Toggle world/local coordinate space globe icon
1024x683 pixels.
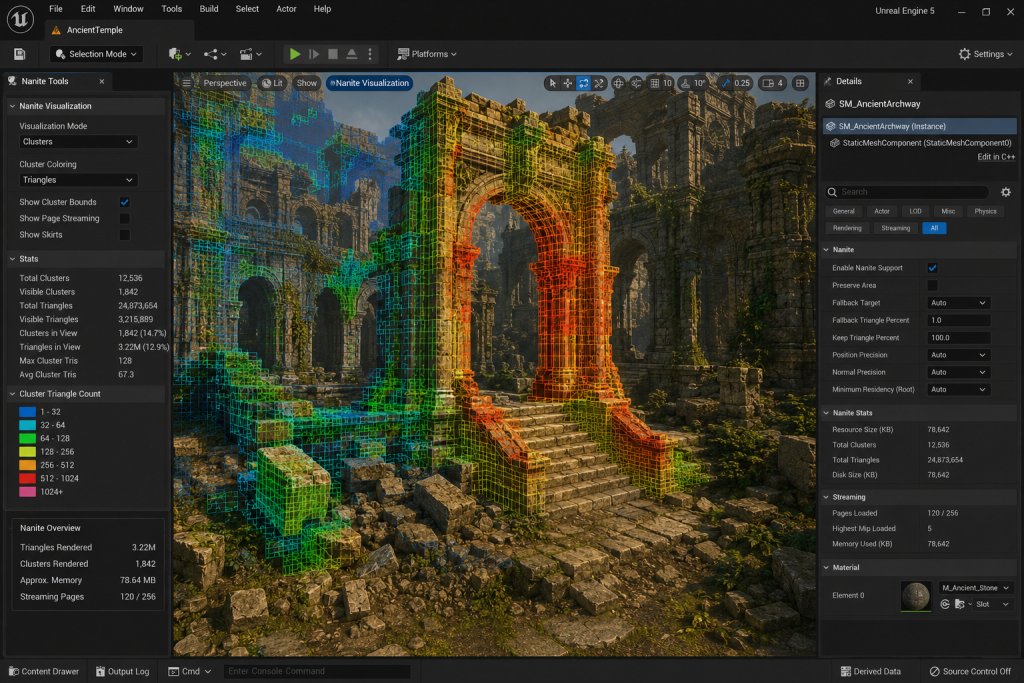point(618,83)
